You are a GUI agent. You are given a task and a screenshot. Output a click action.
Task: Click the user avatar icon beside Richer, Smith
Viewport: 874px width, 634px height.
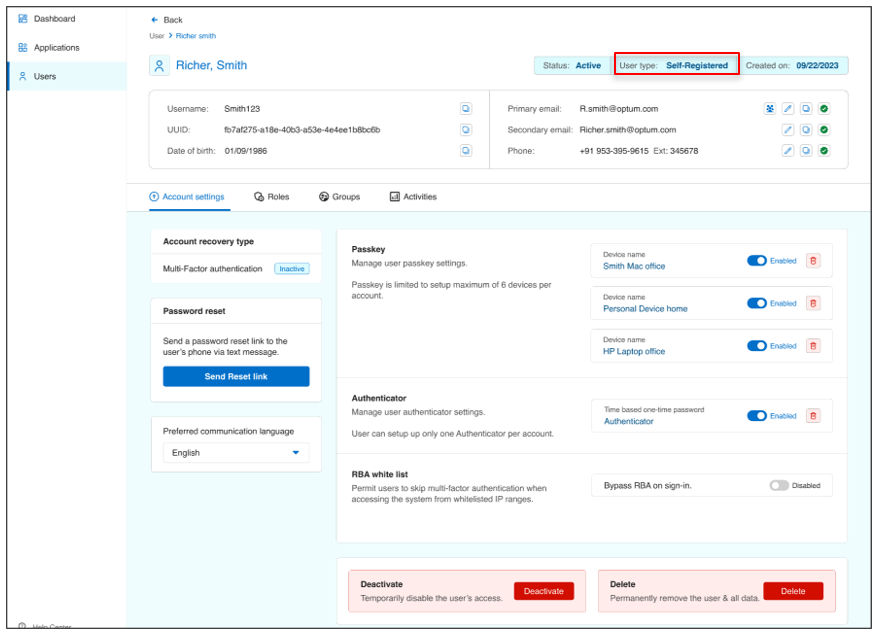click(x=159, y=66)
